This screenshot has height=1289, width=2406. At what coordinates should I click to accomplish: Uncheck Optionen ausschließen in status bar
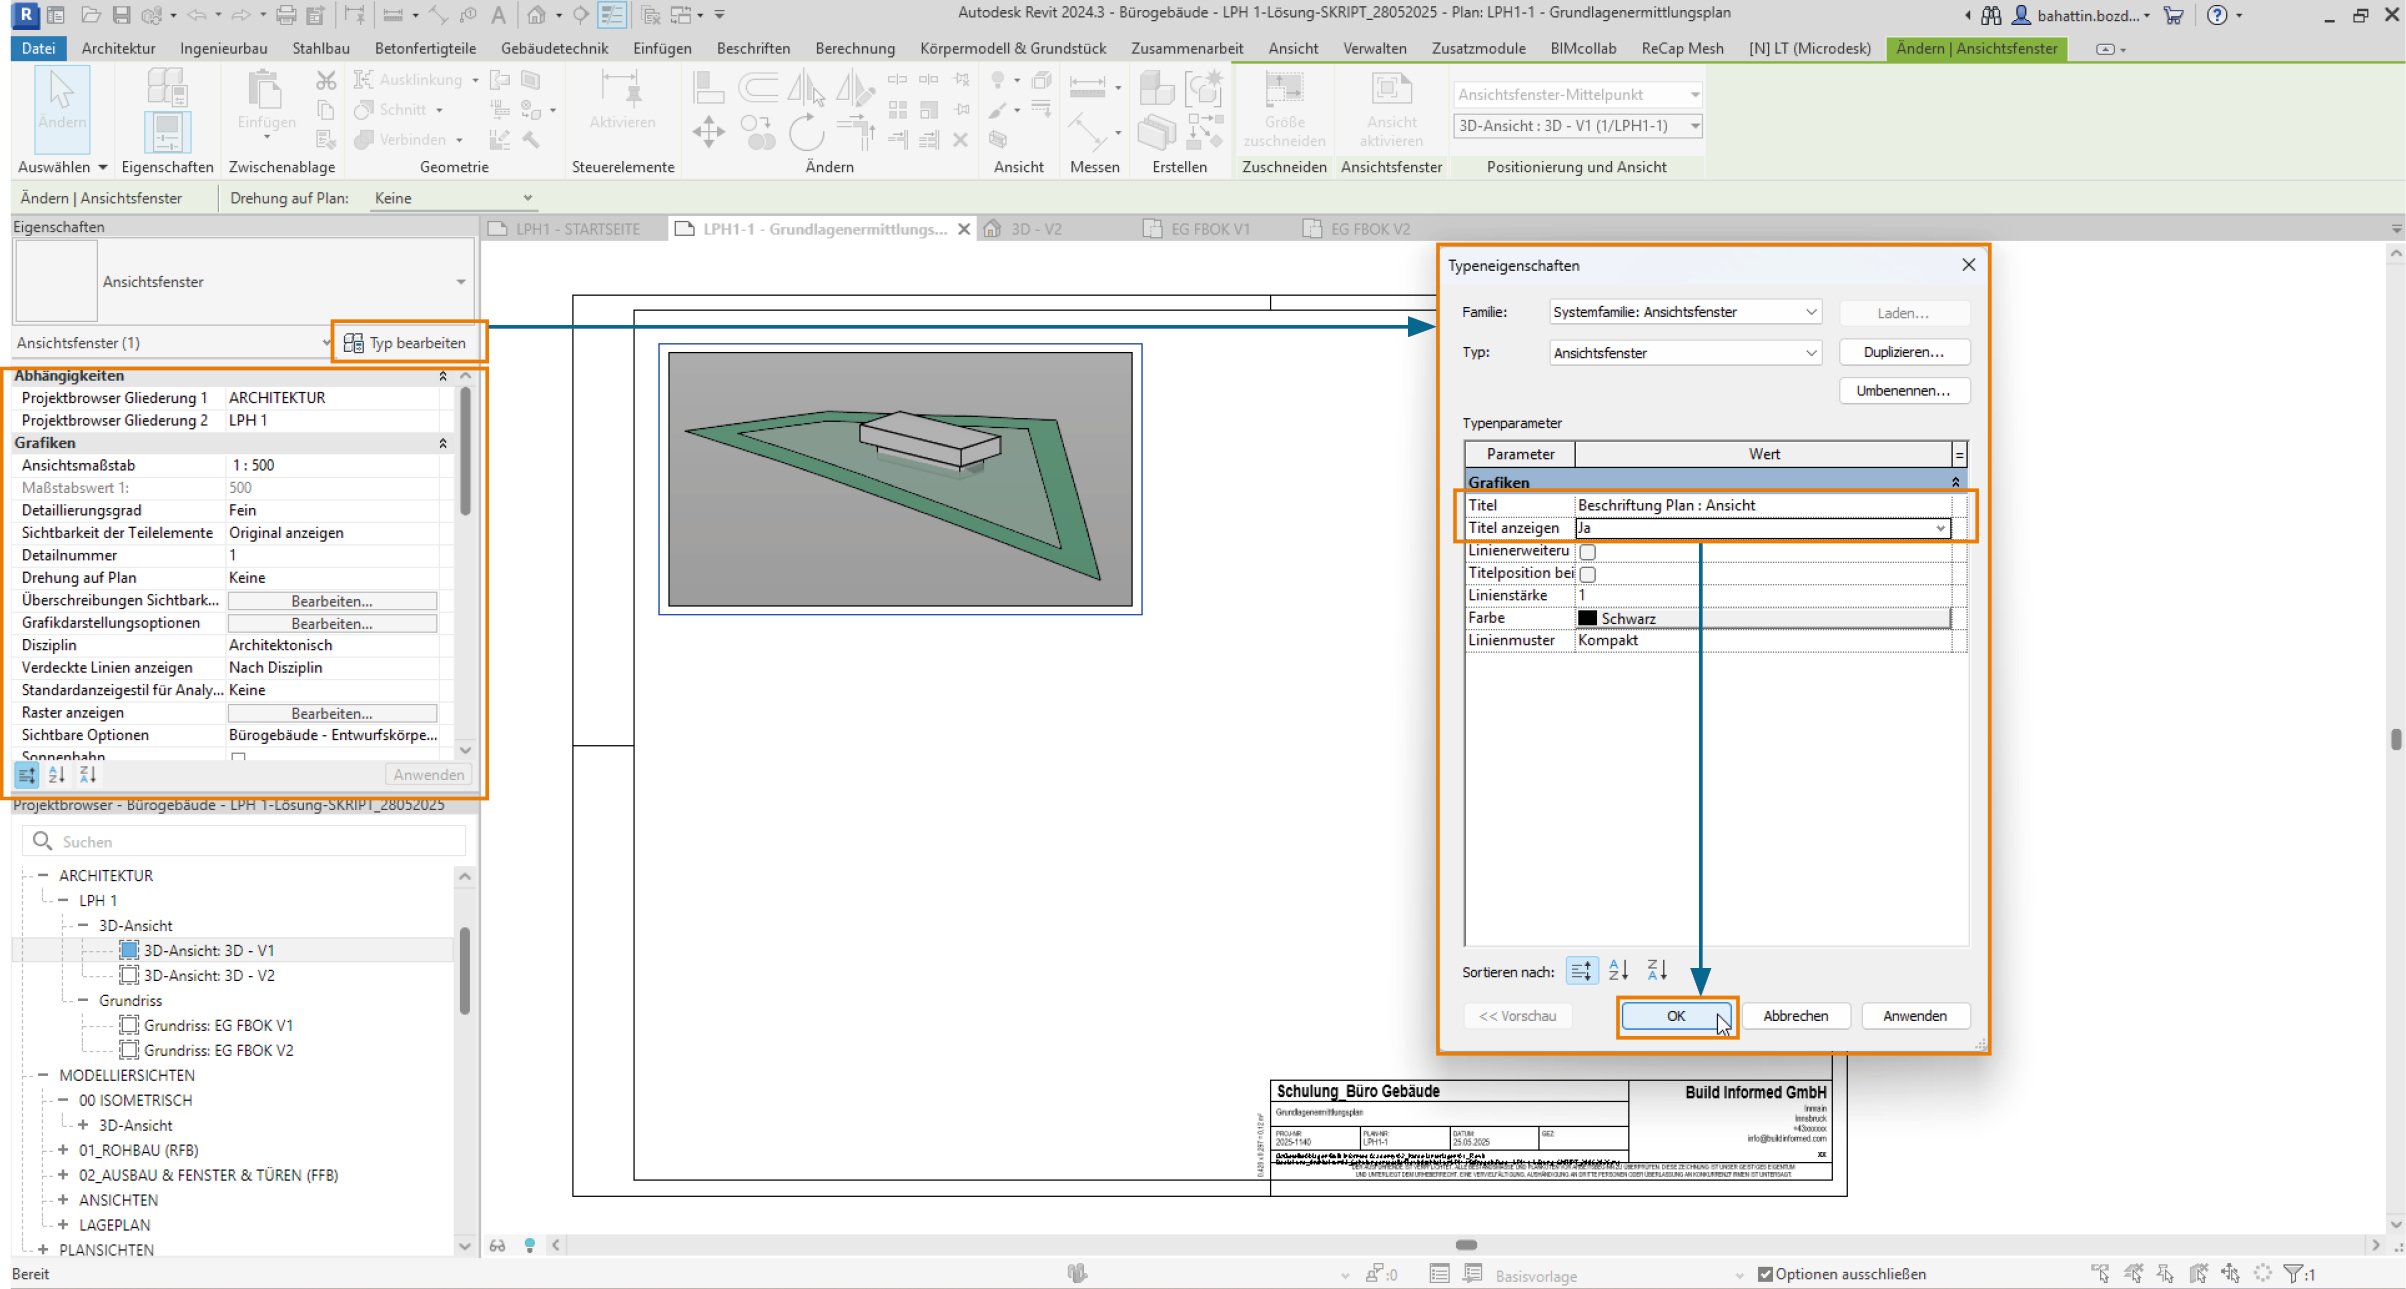[x=1765, y=1274]
